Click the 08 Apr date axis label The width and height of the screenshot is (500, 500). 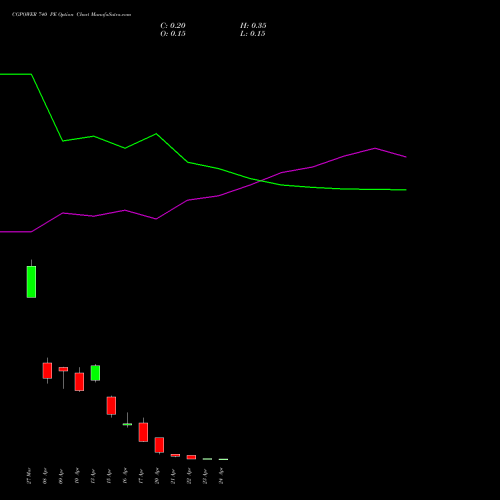click(x=45, y=476)
